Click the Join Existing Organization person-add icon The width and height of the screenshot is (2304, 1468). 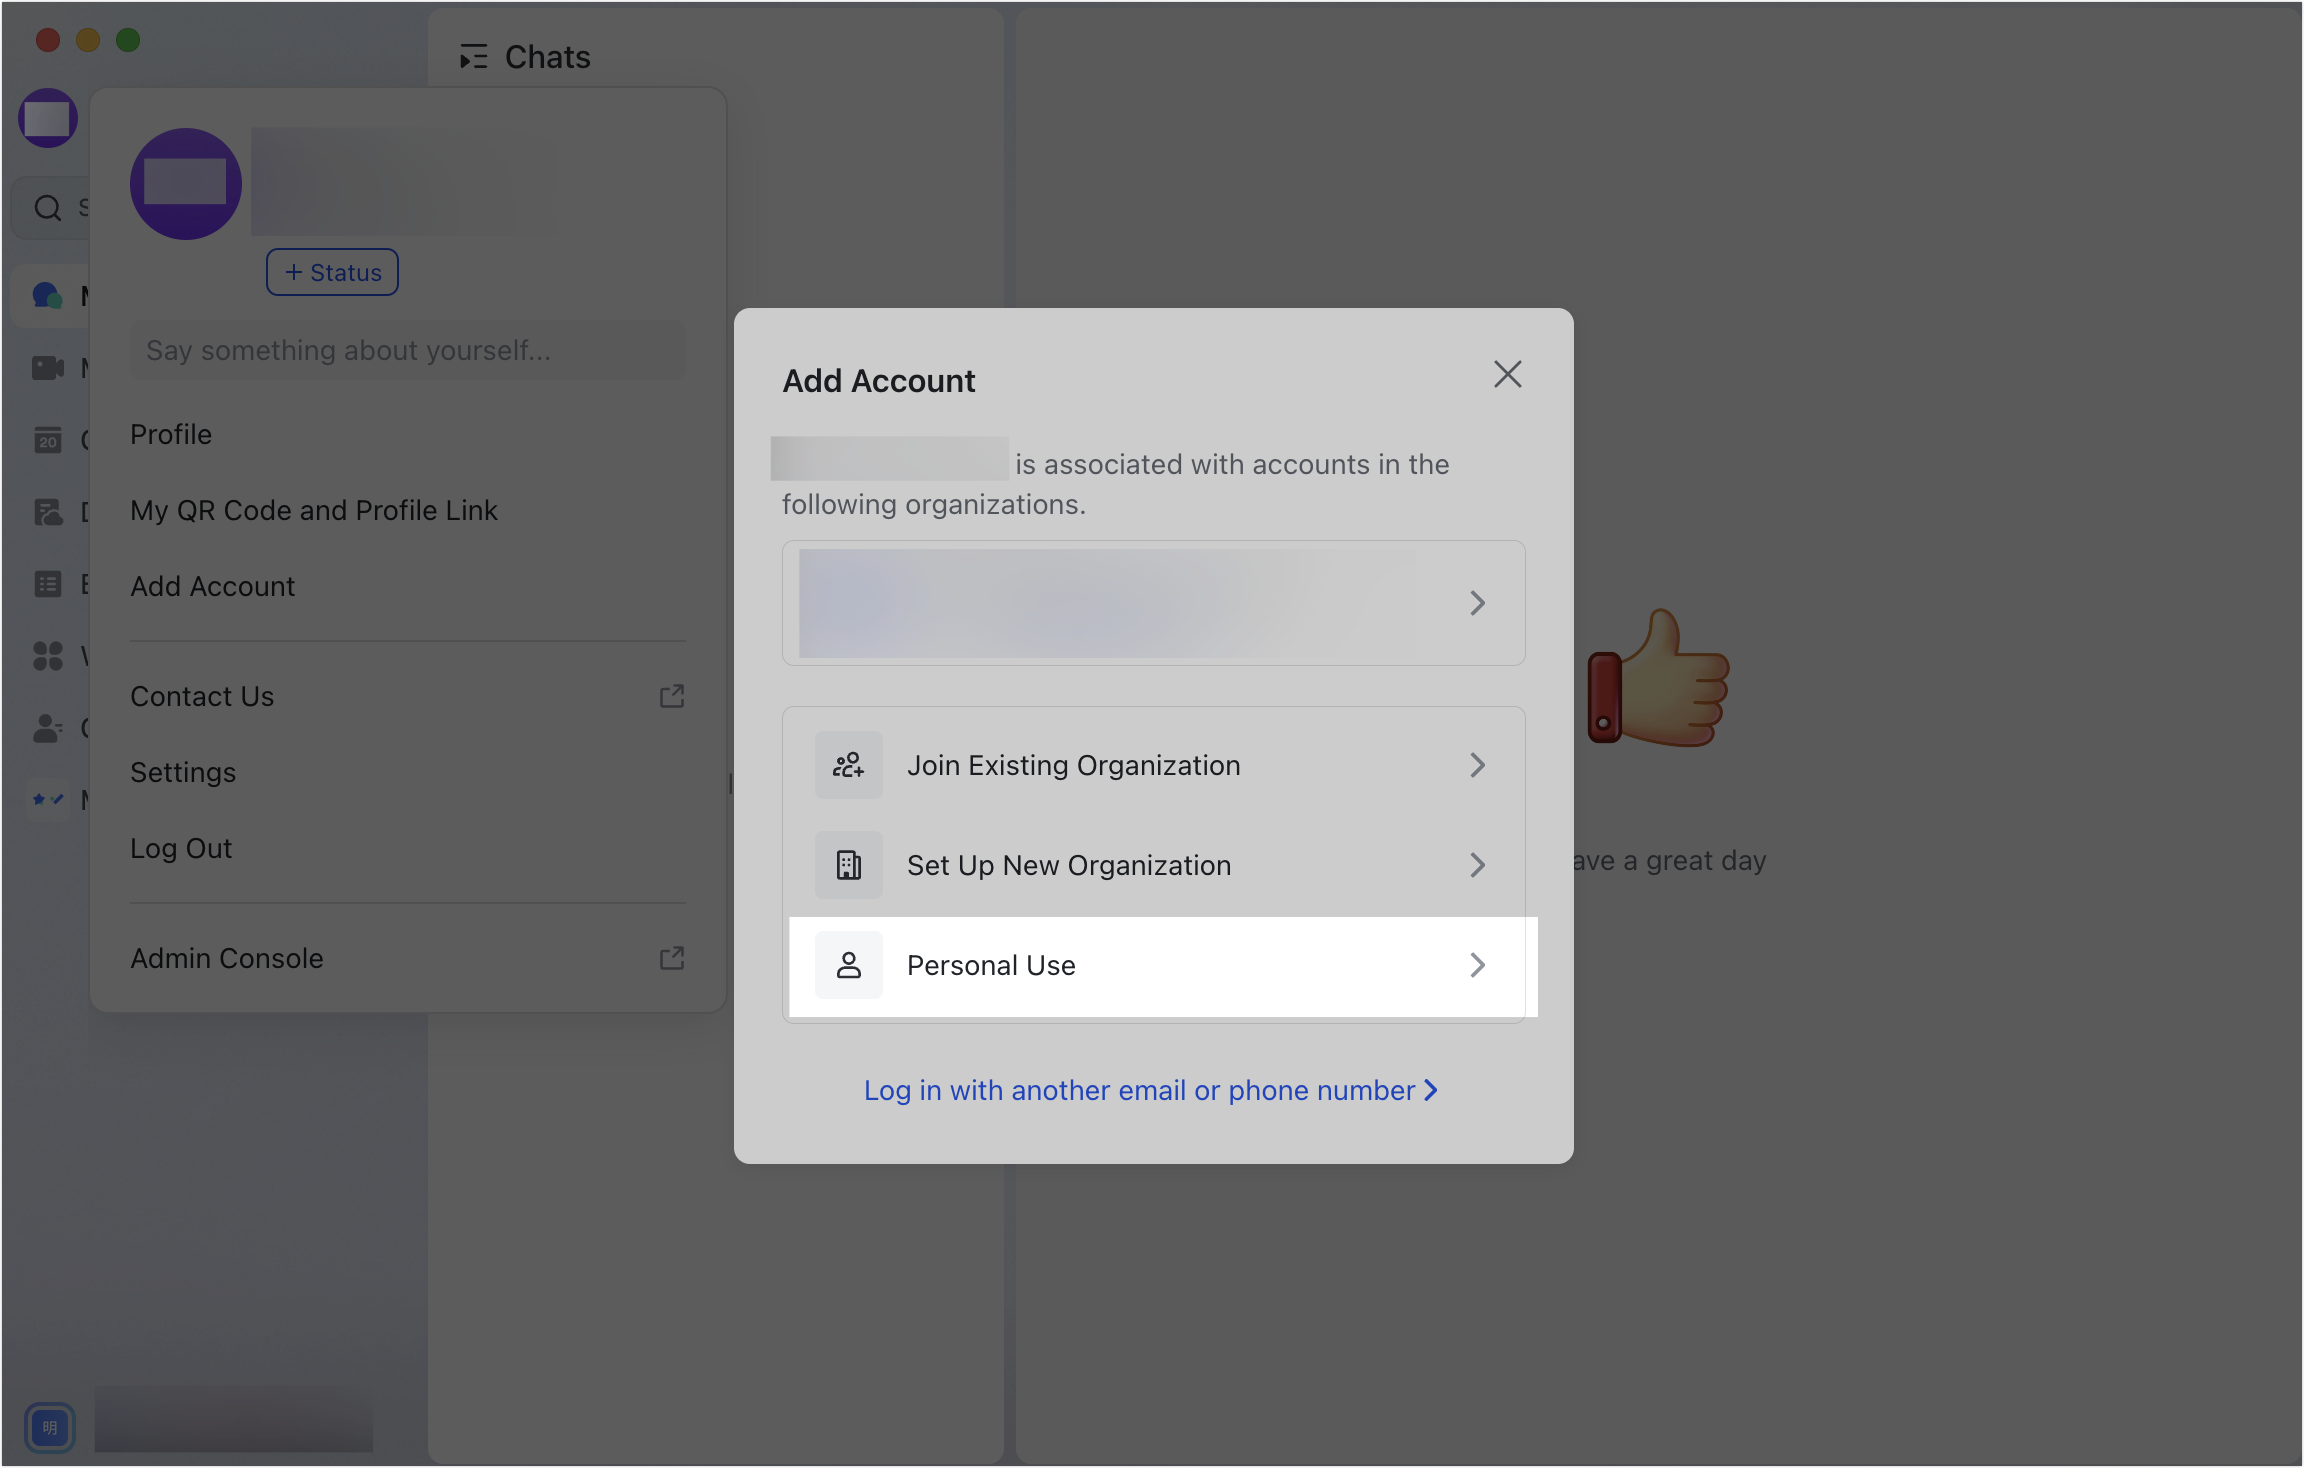[848, 765]
